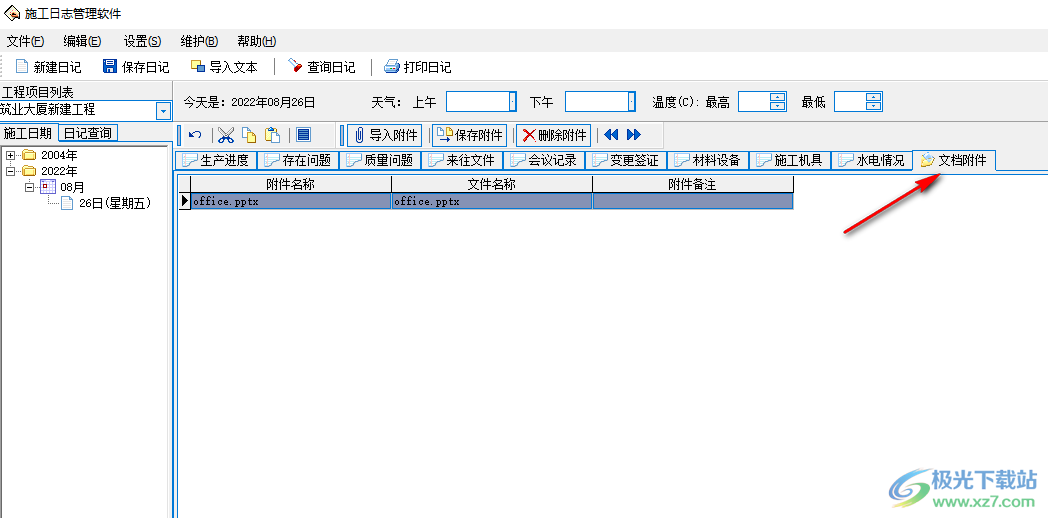The image size is (1048, 518).
Task: Click the paste clipboard icon
Action: click(272, 135)
